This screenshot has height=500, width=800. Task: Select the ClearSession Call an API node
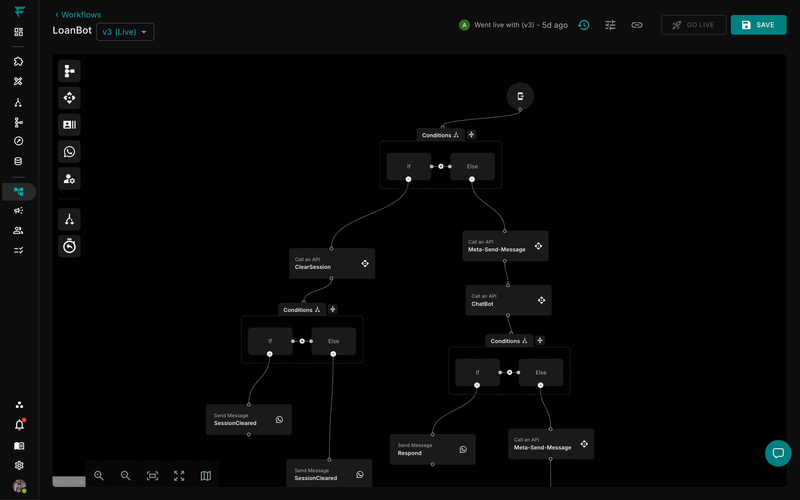tap(332, 264)
